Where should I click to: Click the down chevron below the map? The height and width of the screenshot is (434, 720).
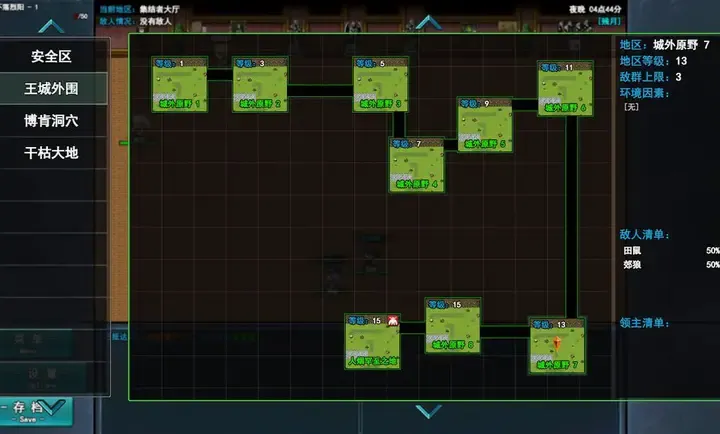point(428,411)
